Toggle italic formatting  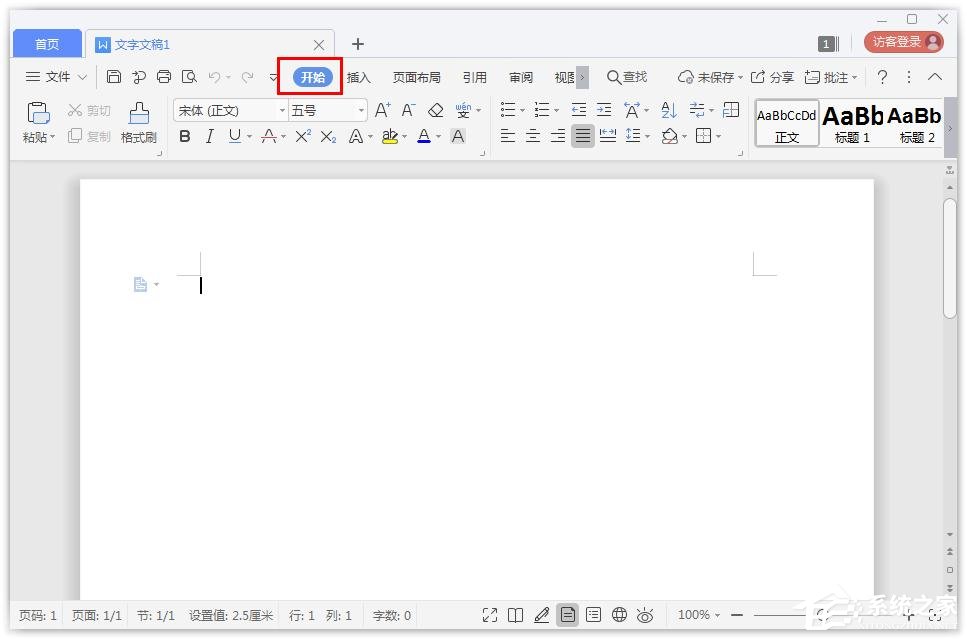click(x=209, y=137)
